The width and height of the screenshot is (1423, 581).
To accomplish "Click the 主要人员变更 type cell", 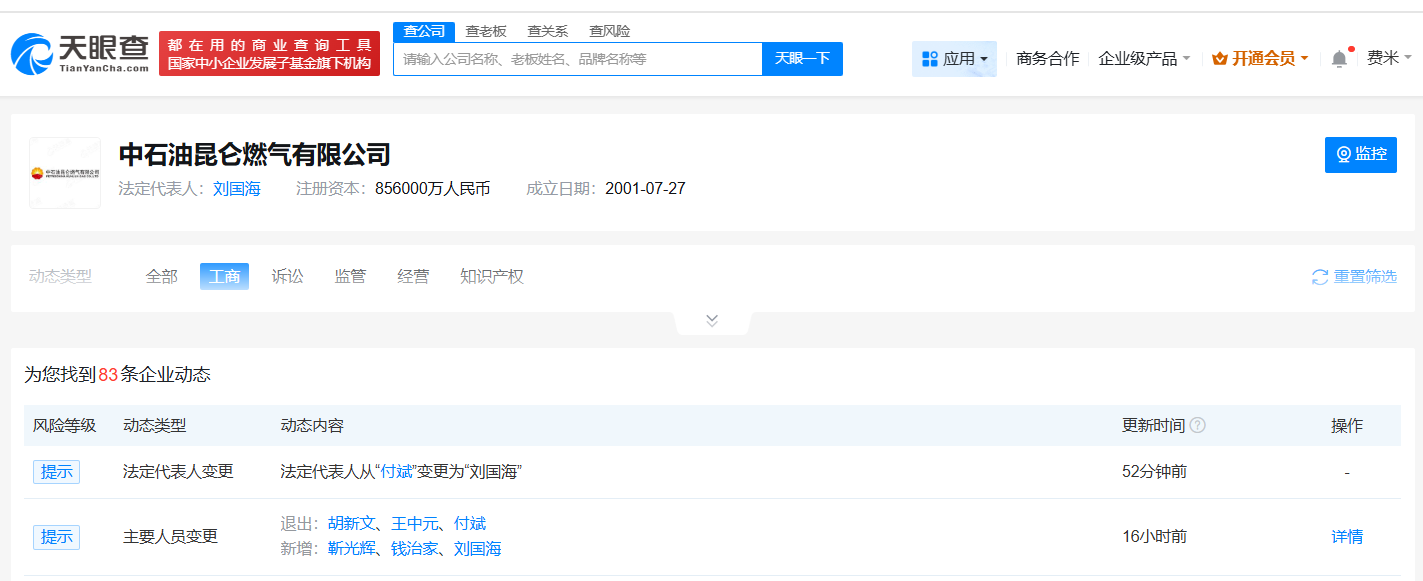I will tap(170, 536).
